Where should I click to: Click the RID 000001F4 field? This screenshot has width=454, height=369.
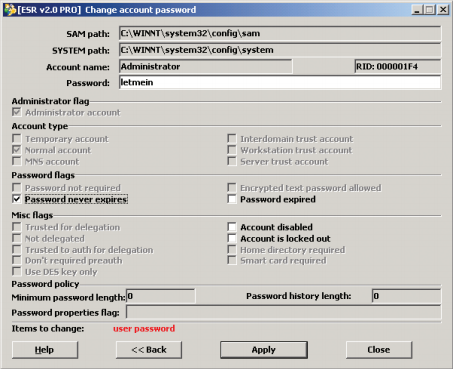tap(398, 66)
